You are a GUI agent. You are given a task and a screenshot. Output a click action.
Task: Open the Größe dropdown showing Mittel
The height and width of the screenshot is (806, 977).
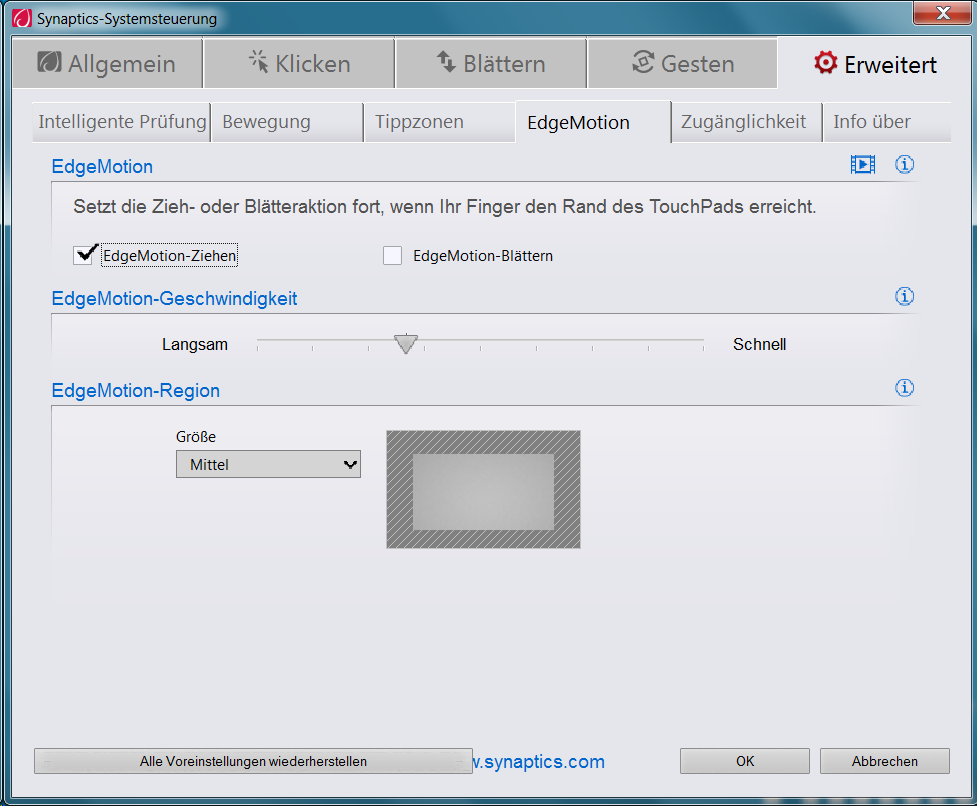coord(268,464)
